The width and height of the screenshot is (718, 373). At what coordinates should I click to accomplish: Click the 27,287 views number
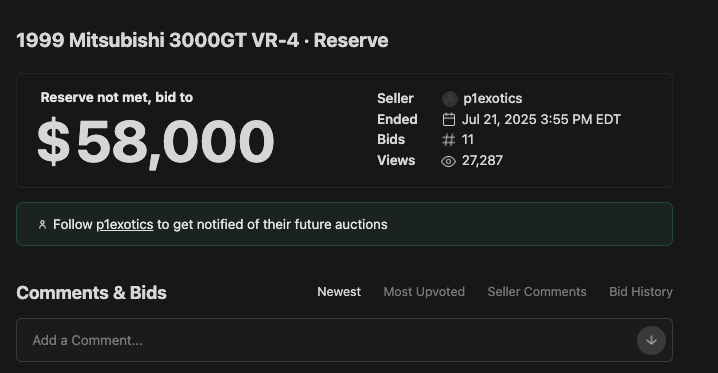coord(482,161)
